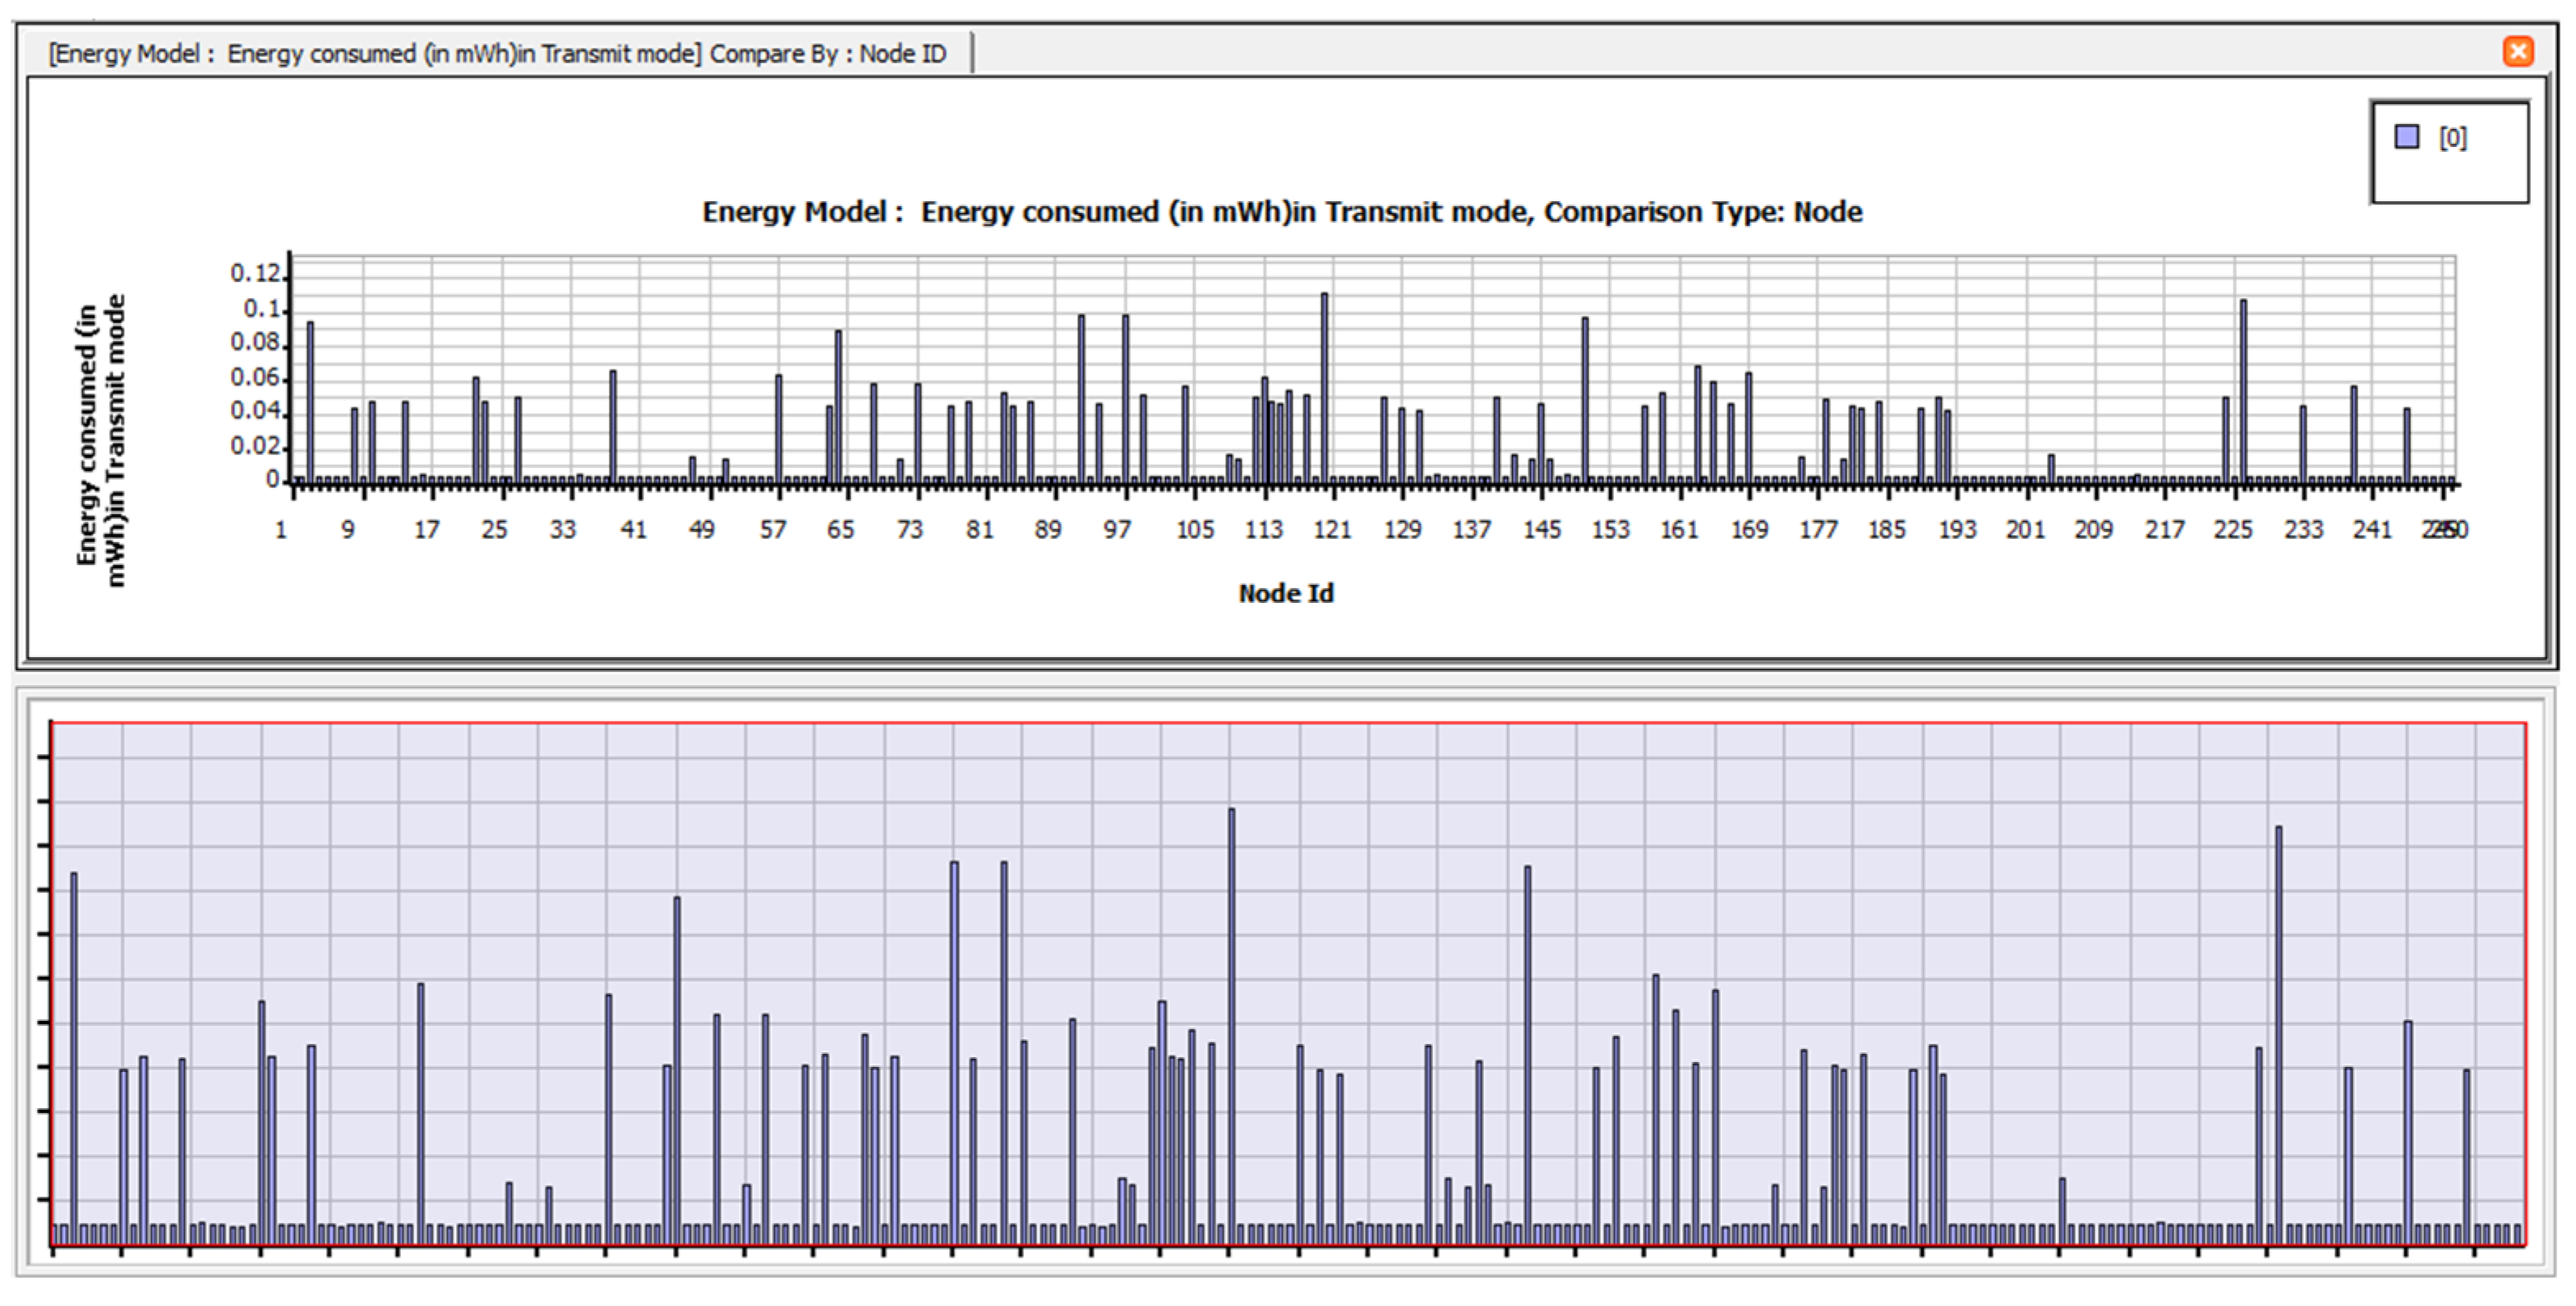Click the first tall bar near node 3 in upper chart
This screenshot has width=2576, height=1306.
tap(310, 400)
